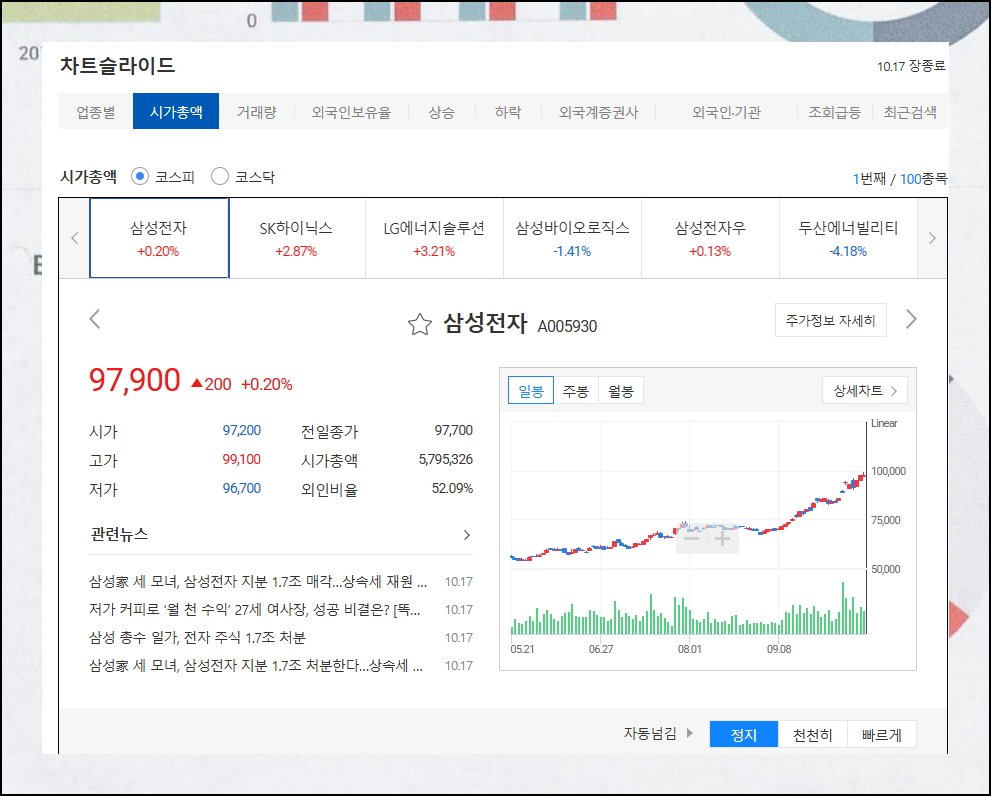This screenshot has width=991, height=796.
Task: Open news 삼성家 세 모녀 1.7조 처분한다
Action: 256,665
